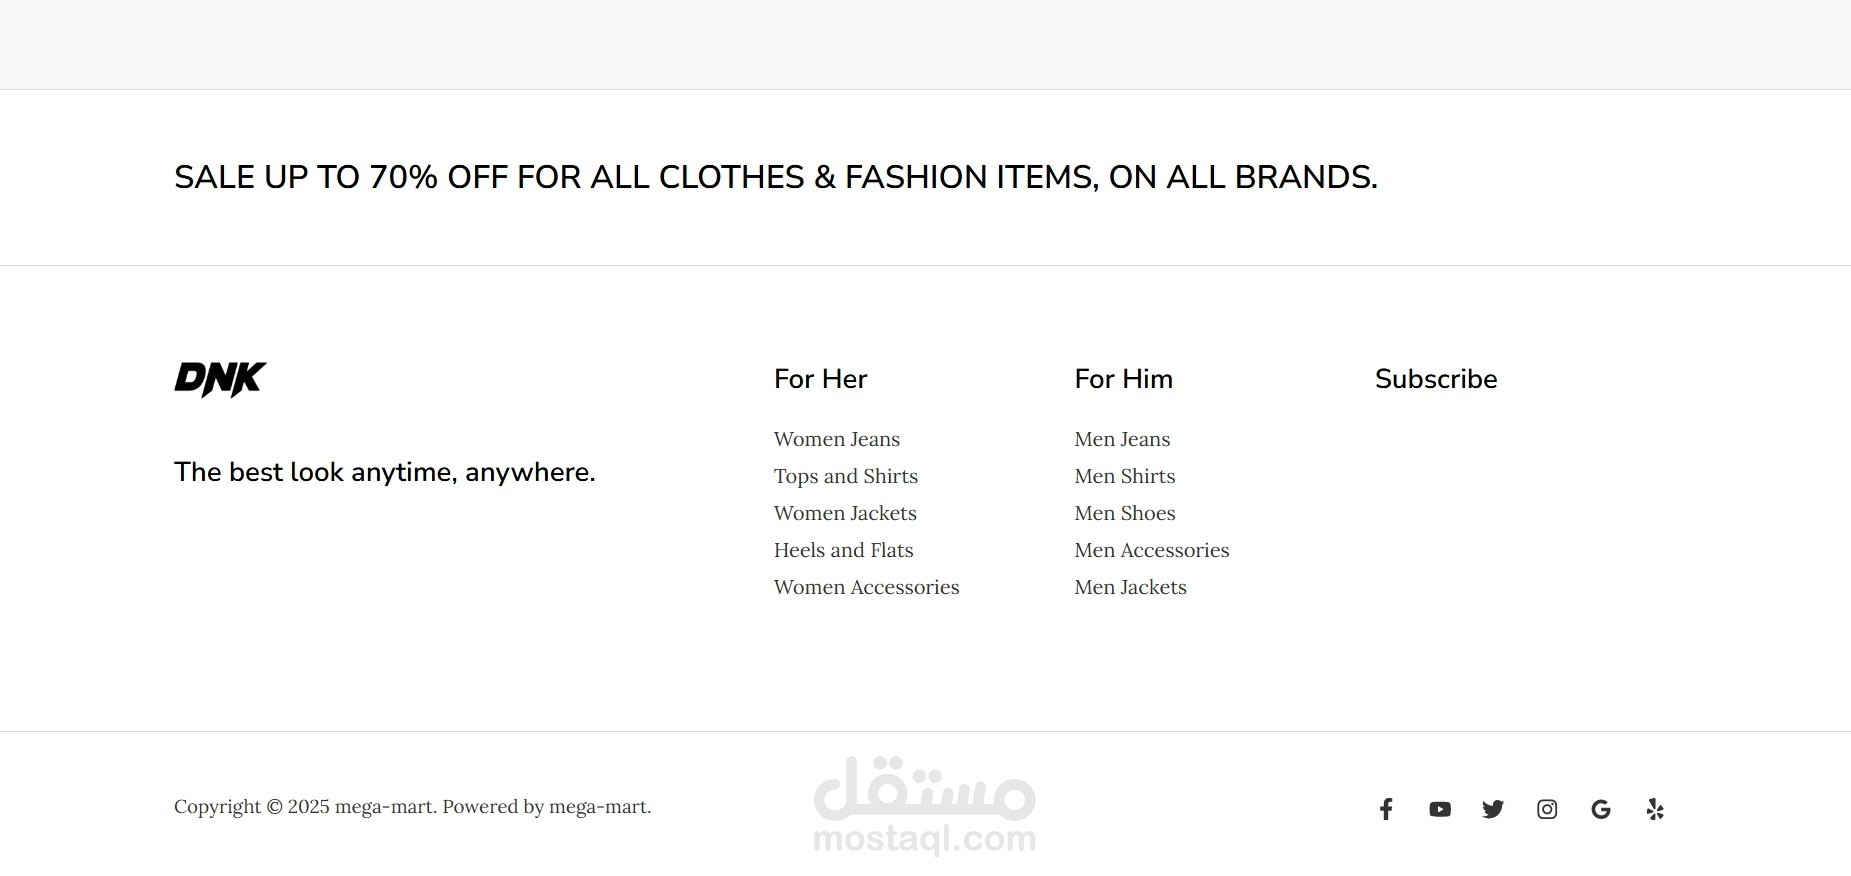Open the Google G icon
Image resolution: width=1851 pixels, height=876 pixels.
point(1601,809)
